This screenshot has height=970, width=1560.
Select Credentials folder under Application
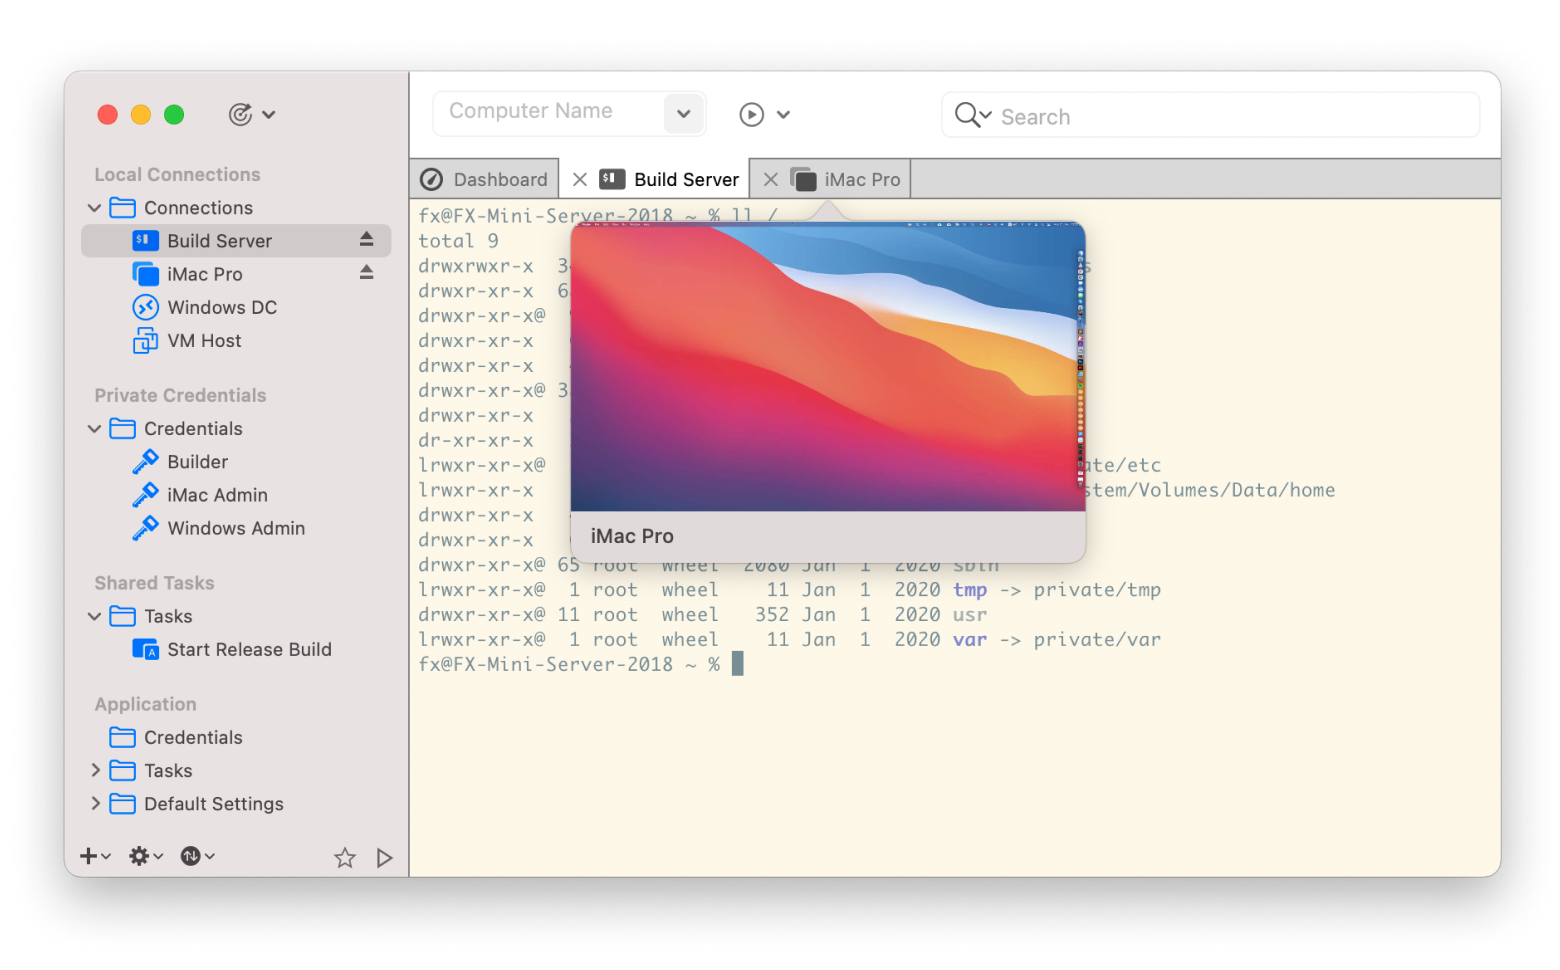pos(193,738)
